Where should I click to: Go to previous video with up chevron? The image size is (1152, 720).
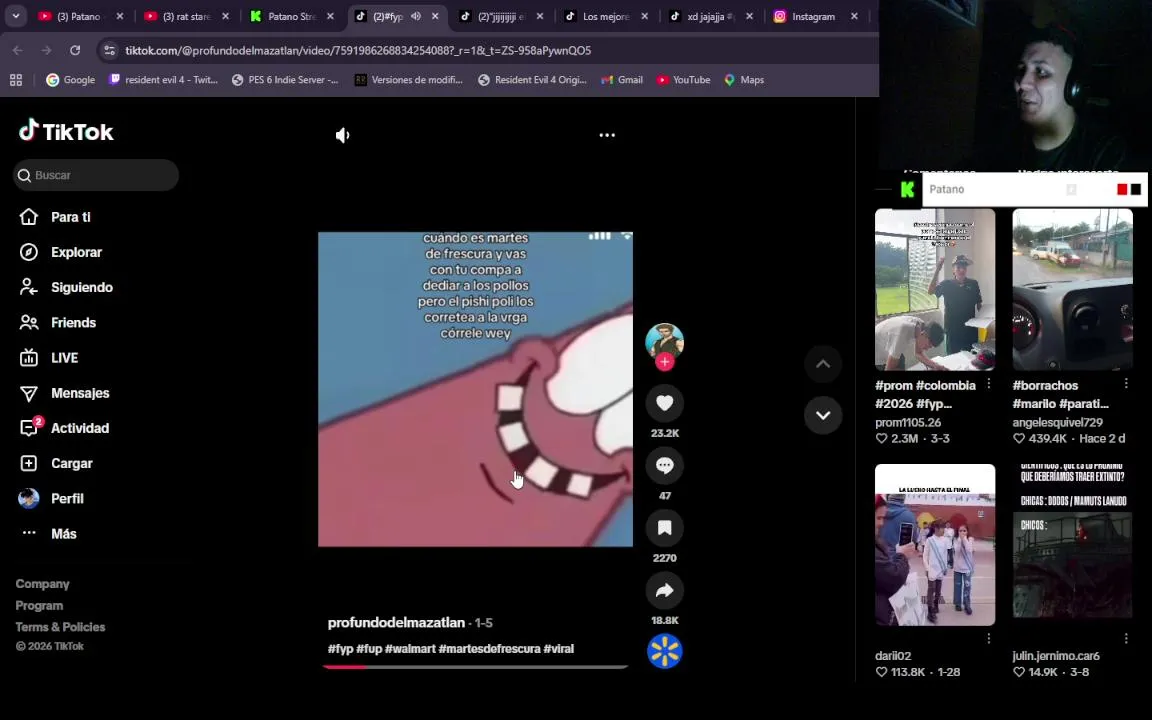coord(823,364)
